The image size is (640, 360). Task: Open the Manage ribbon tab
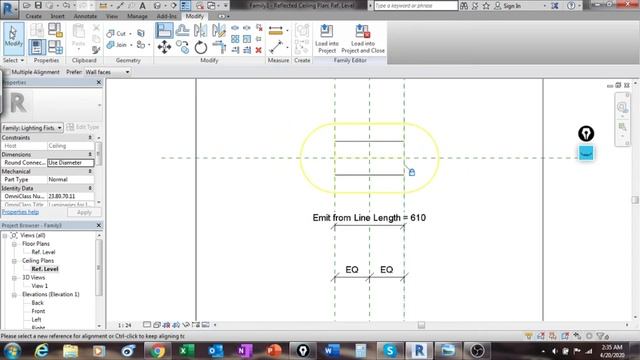[x=137, y=16]
